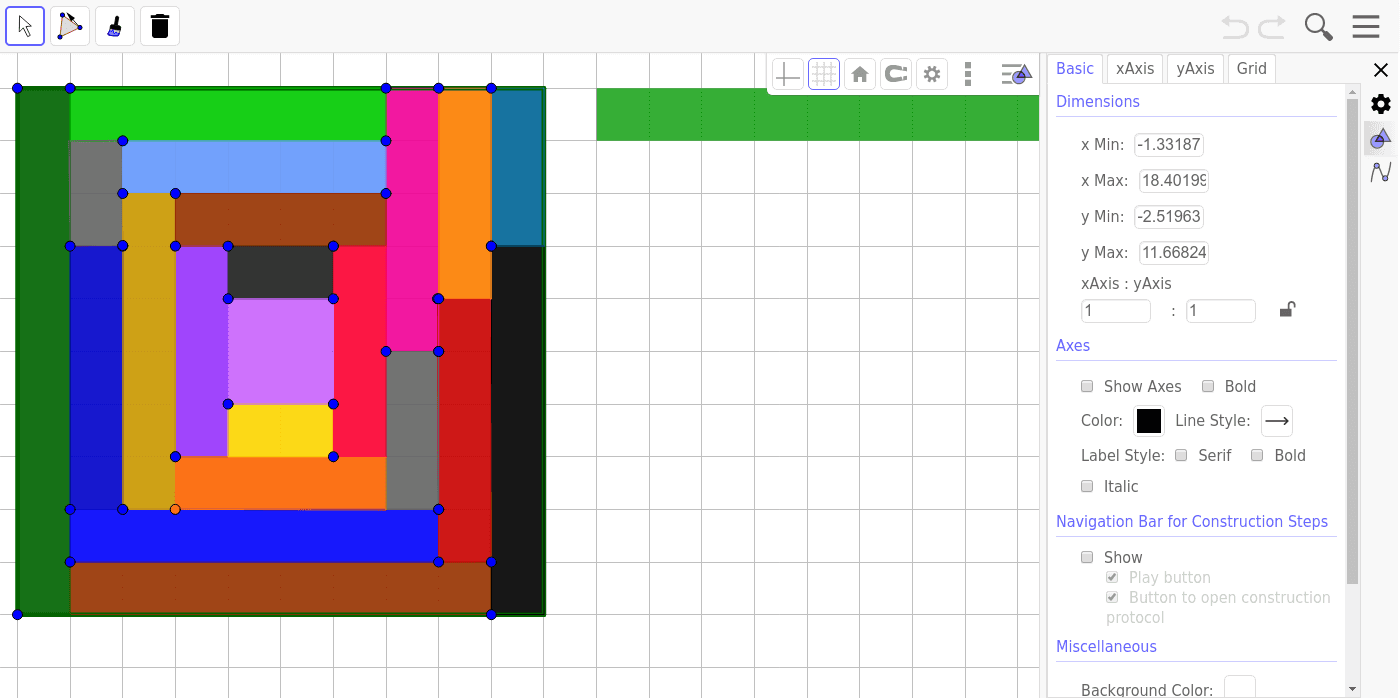
Task: Toggle the axes Bold checkbox
Action: 1208,386
